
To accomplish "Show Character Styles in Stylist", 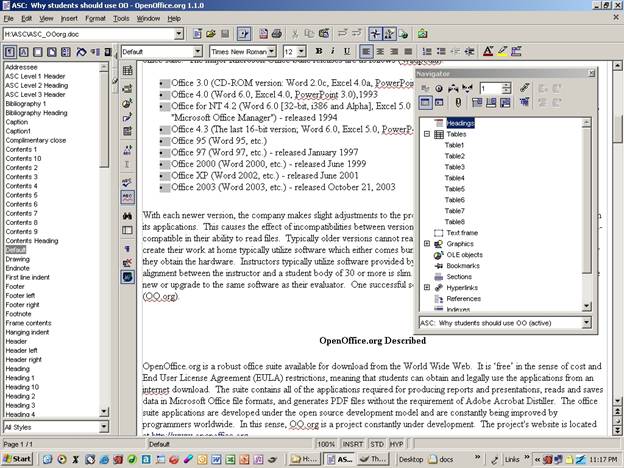I will click(24, 52).
